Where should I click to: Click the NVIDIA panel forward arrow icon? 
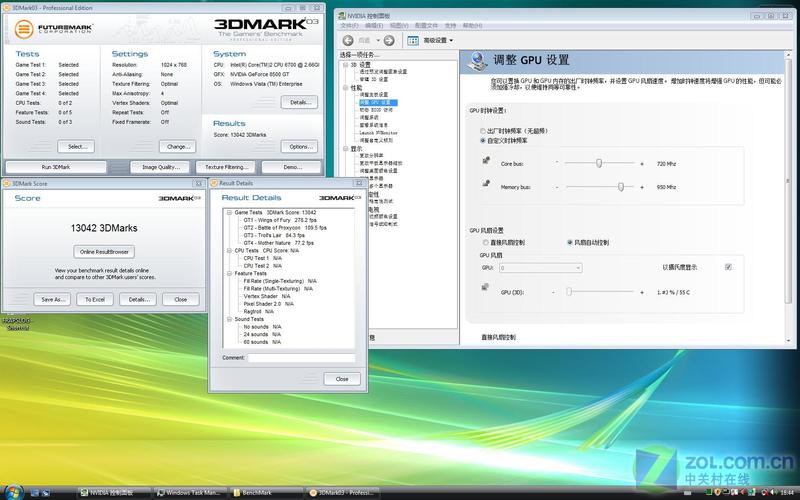(389, 40)
